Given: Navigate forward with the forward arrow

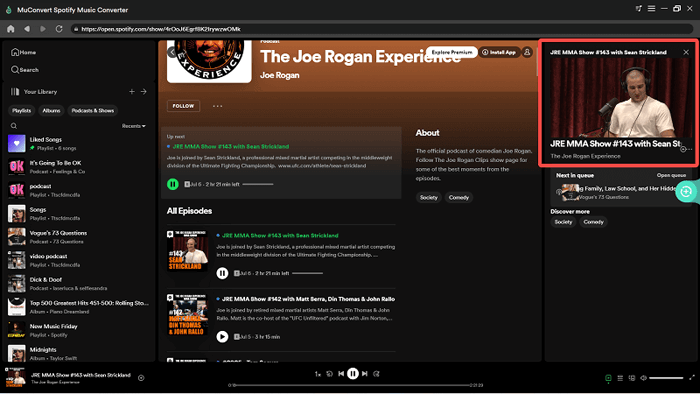Looking at the screenshot, I should click(x=43, y=29).
